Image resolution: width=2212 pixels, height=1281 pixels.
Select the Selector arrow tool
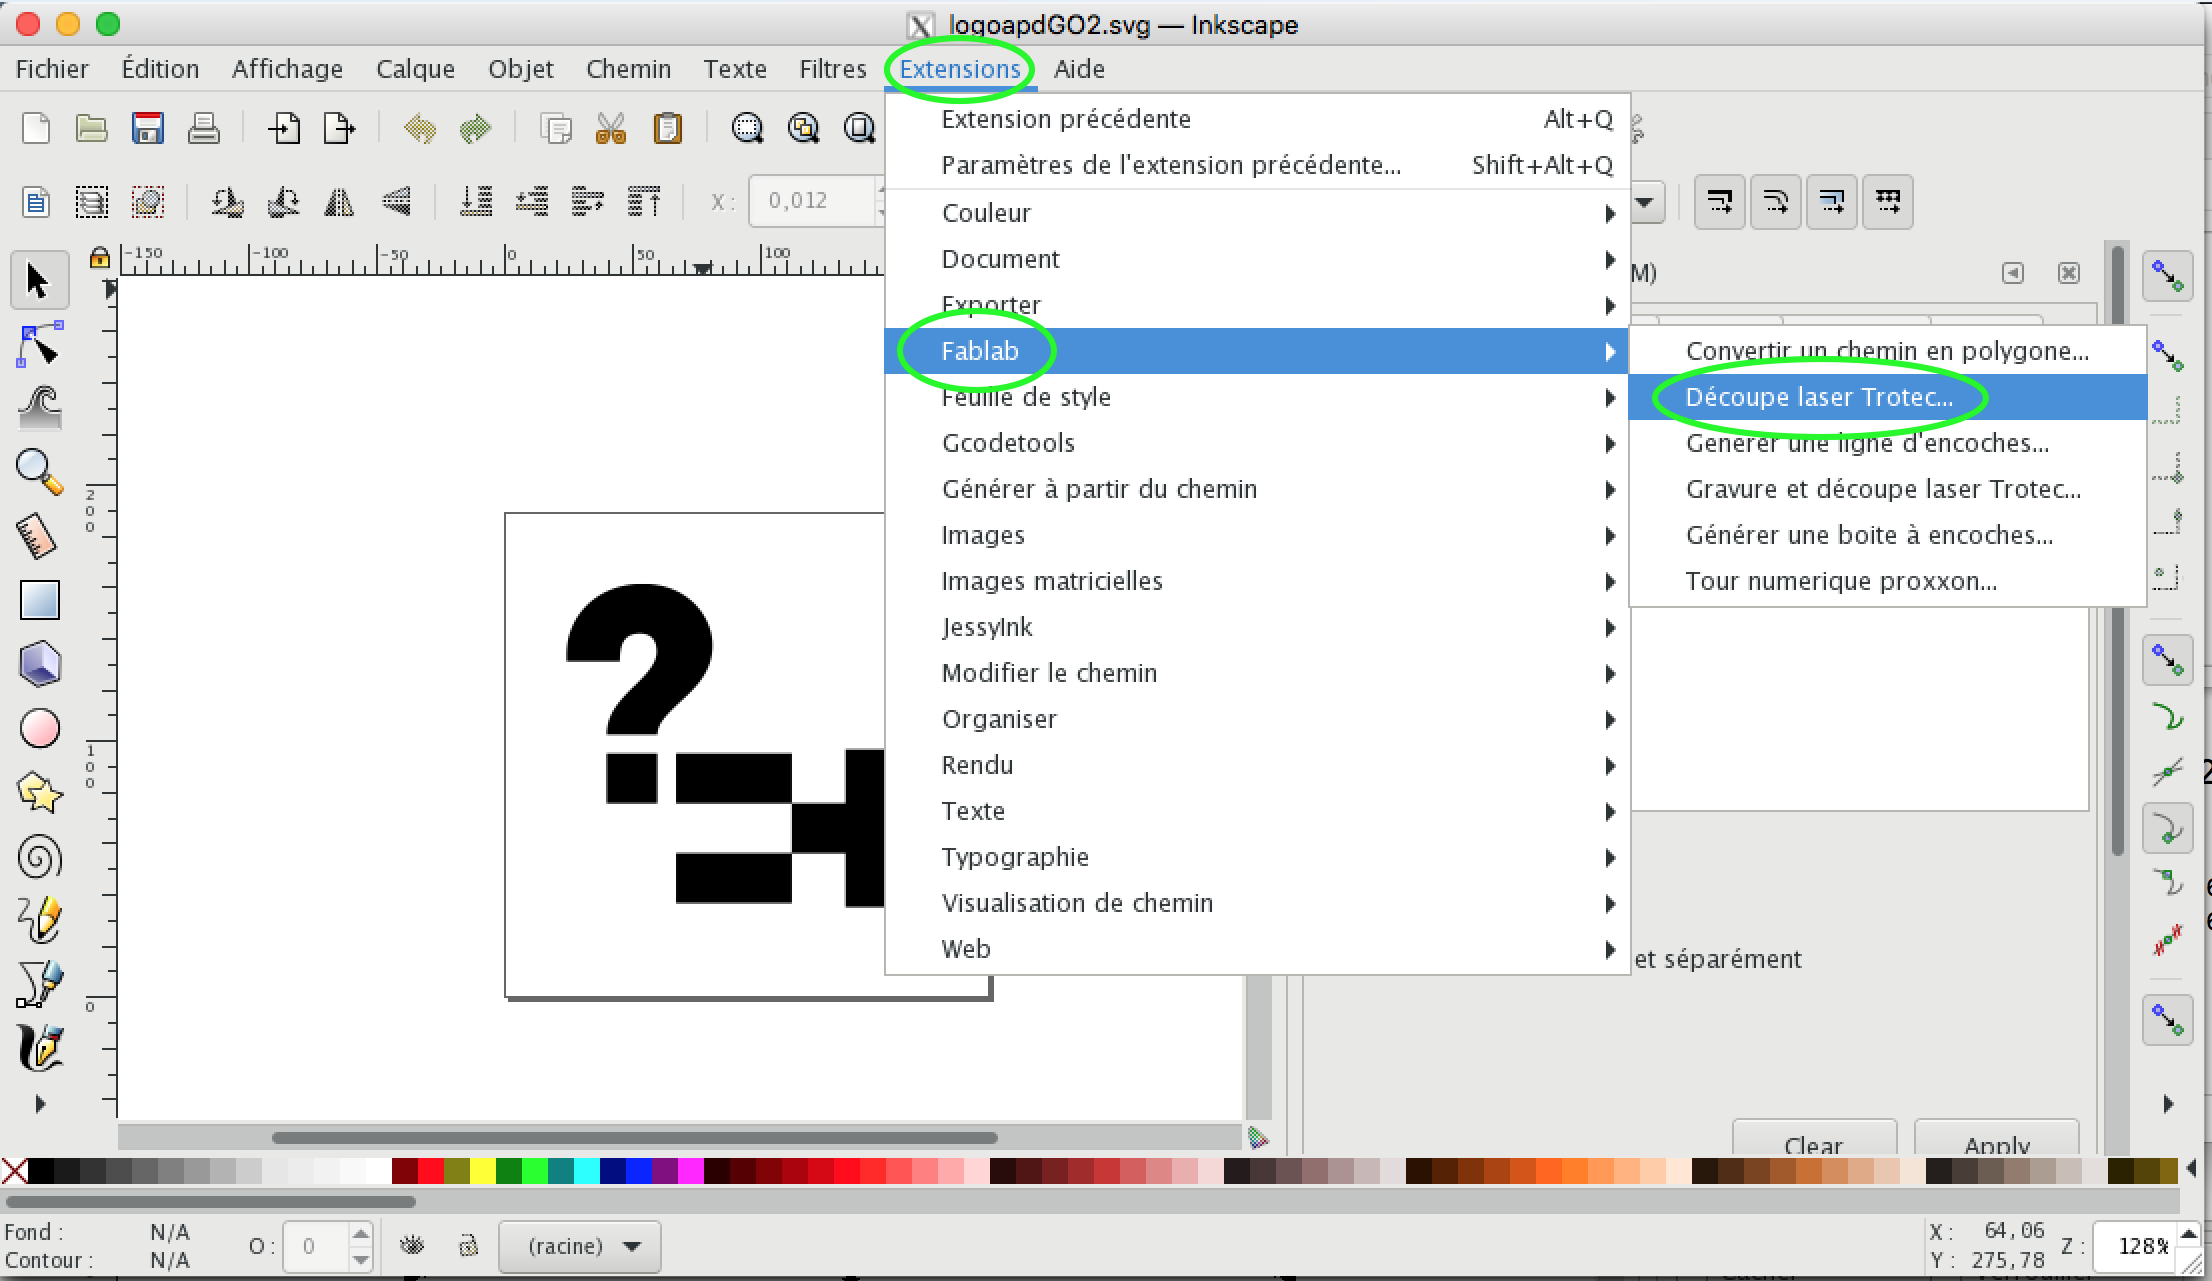point(39,281)
